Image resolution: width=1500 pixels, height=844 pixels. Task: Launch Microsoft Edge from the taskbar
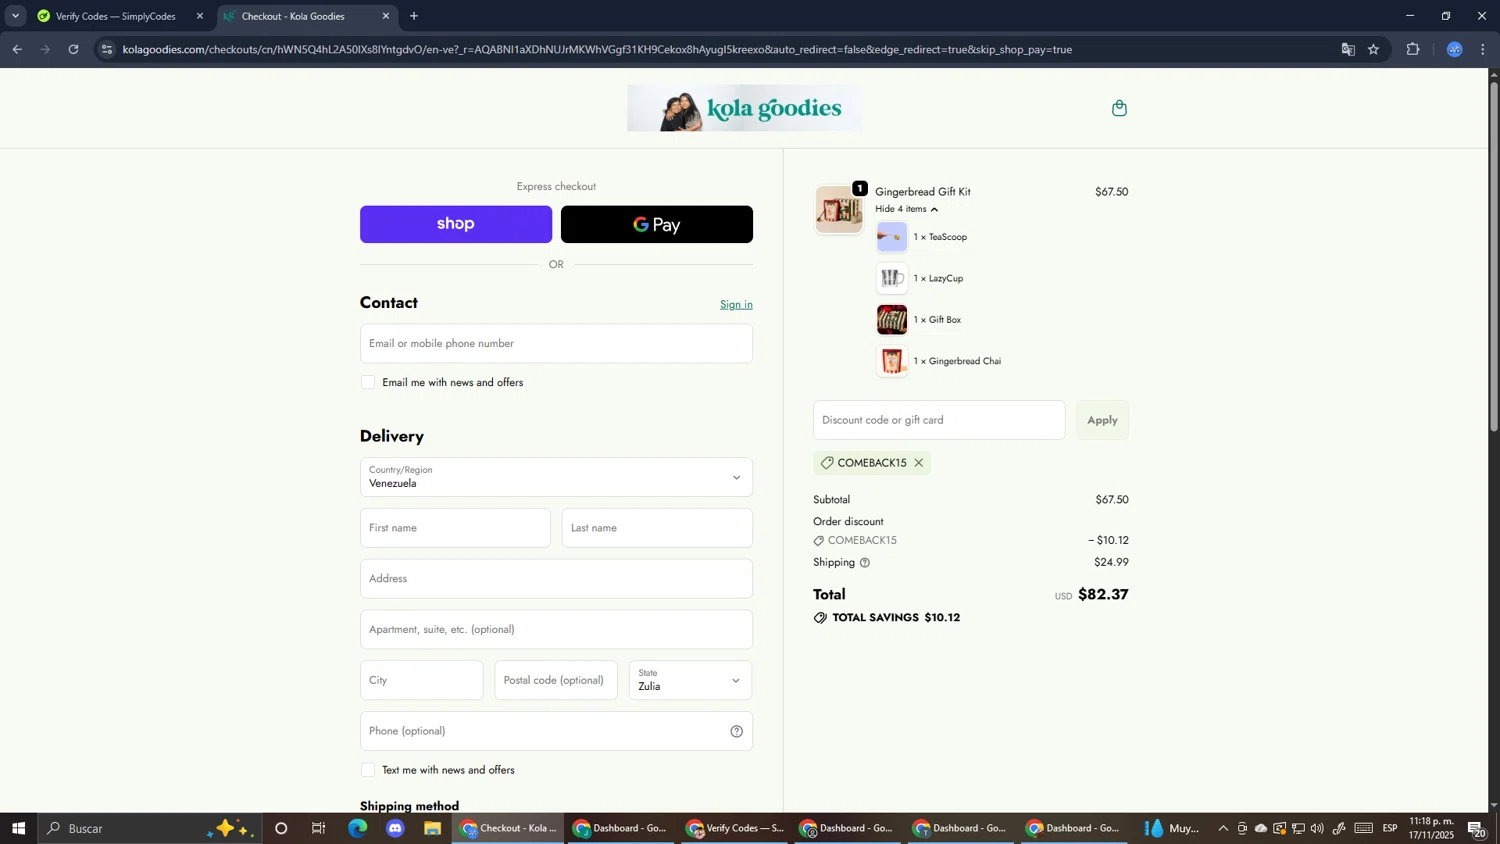coord(357,828)
